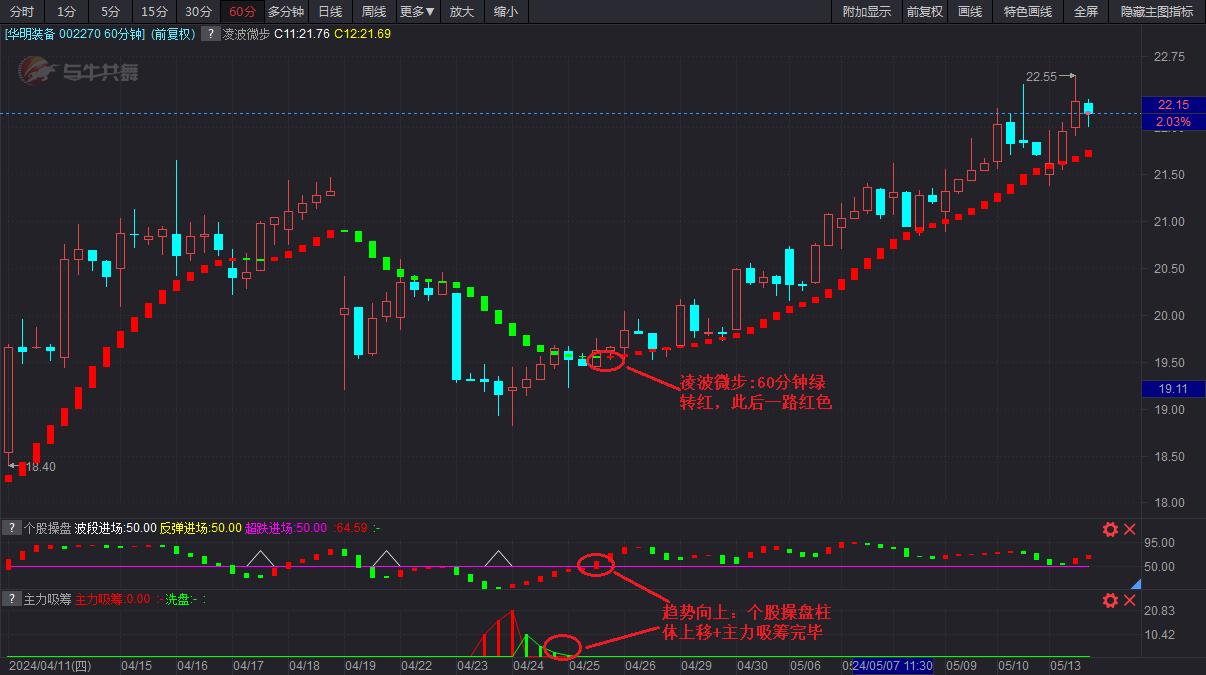Select the 1分 period tab

click(x=66, y=12)
